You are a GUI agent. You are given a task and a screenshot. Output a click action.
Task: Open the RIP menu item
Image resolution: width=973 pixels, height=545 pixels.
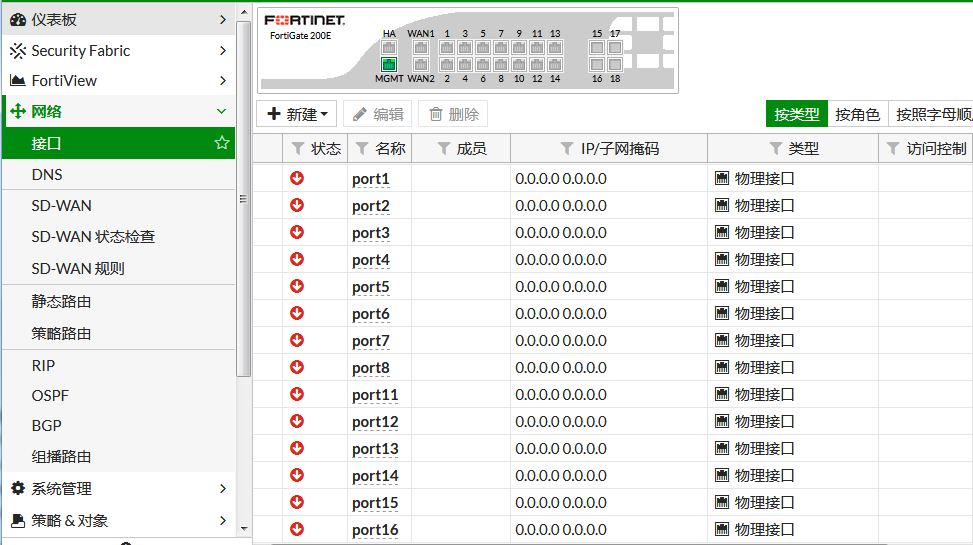click(119, 366)
